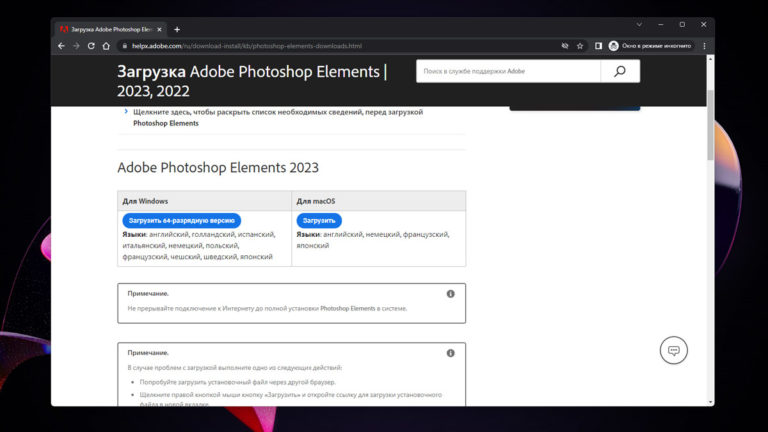
Task: Click the third-party cookies blocked eye icon
Action: click(x=565, y=46)
